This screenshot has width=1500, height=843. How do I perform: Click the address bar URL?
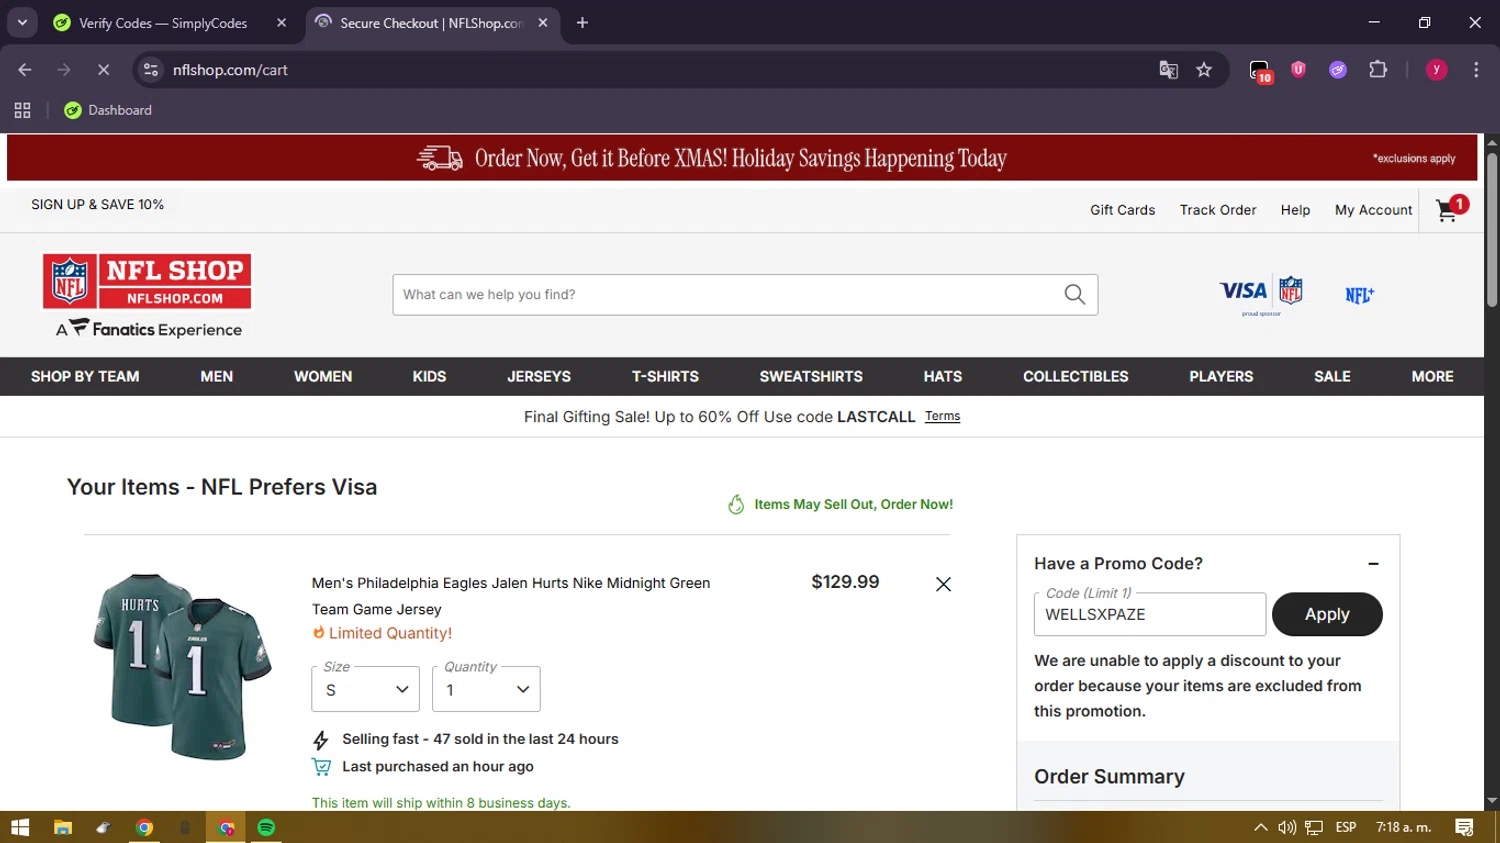point(230,70)
